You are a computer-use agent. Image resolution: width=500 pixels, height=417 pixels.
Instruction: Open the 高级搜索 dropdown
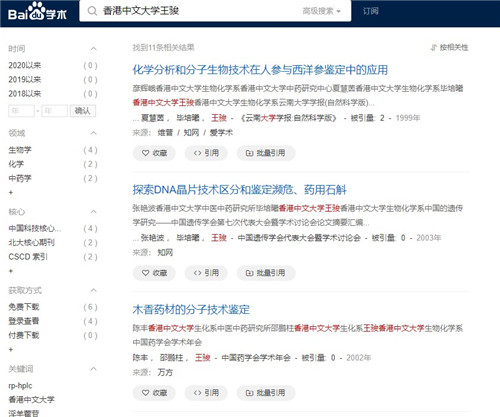click(321, 11)
